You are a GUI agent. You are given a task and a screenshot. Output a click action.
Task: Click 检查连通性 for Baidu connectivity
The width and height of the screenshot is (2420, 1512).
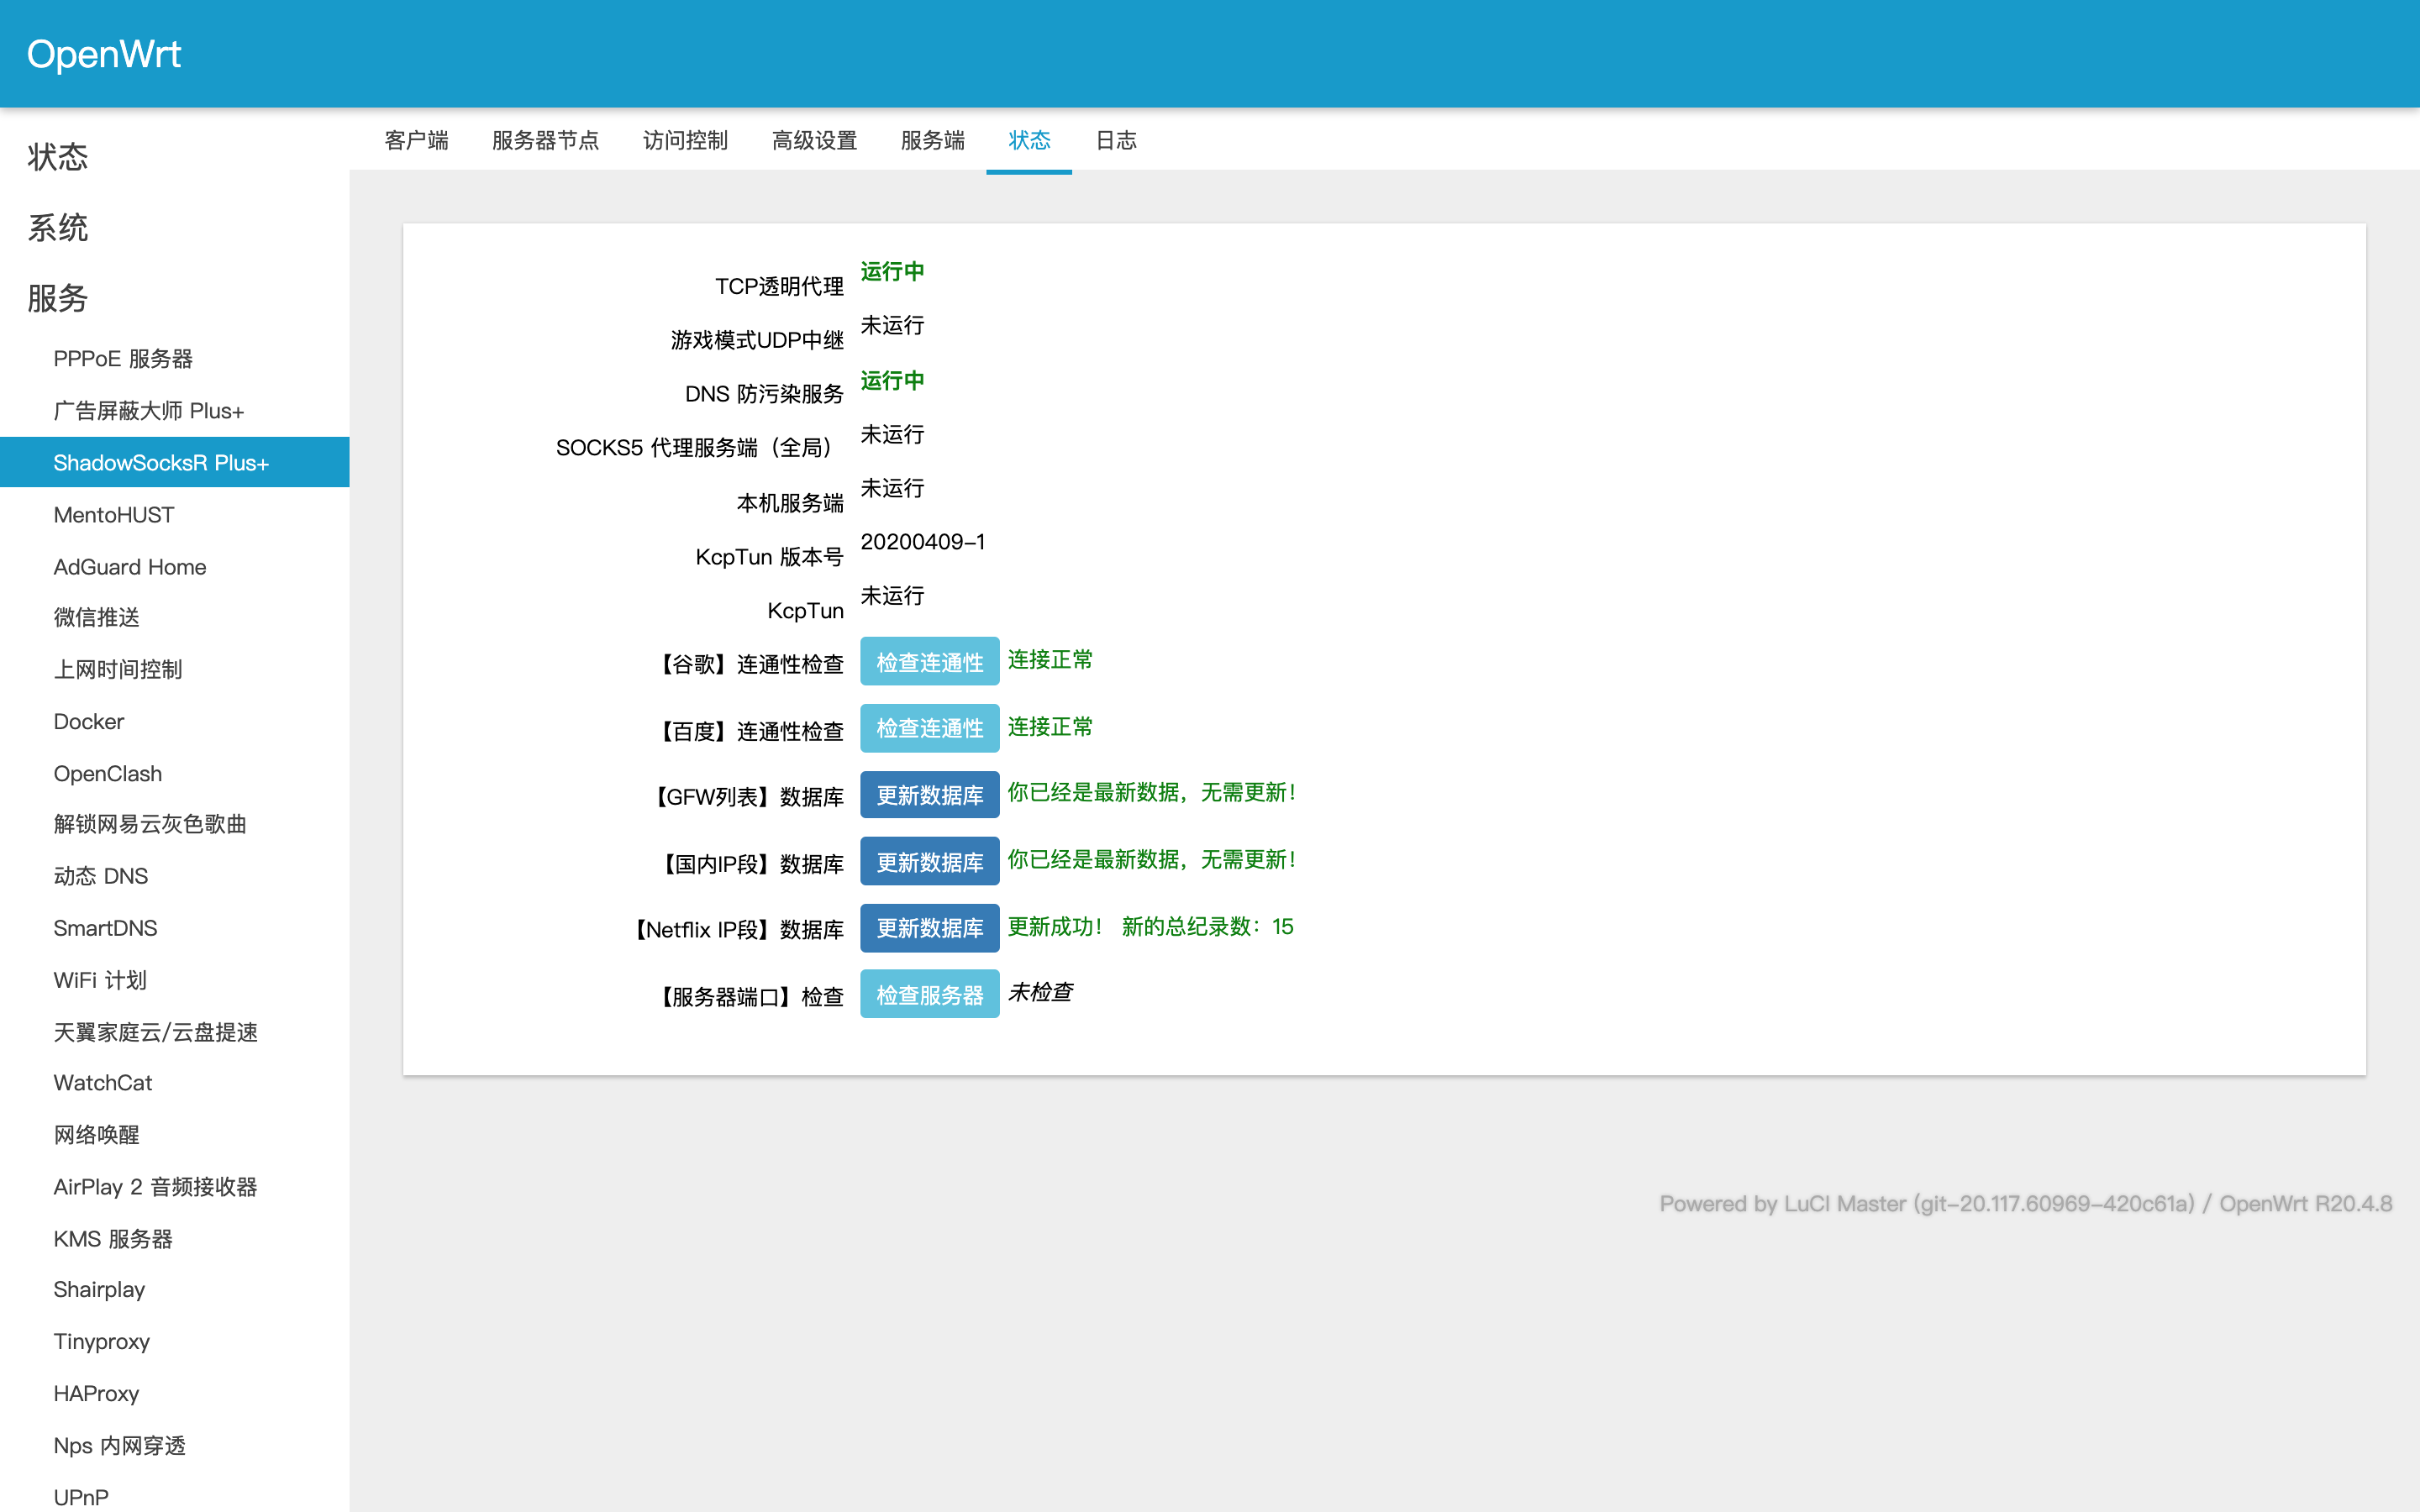point(929,728)
